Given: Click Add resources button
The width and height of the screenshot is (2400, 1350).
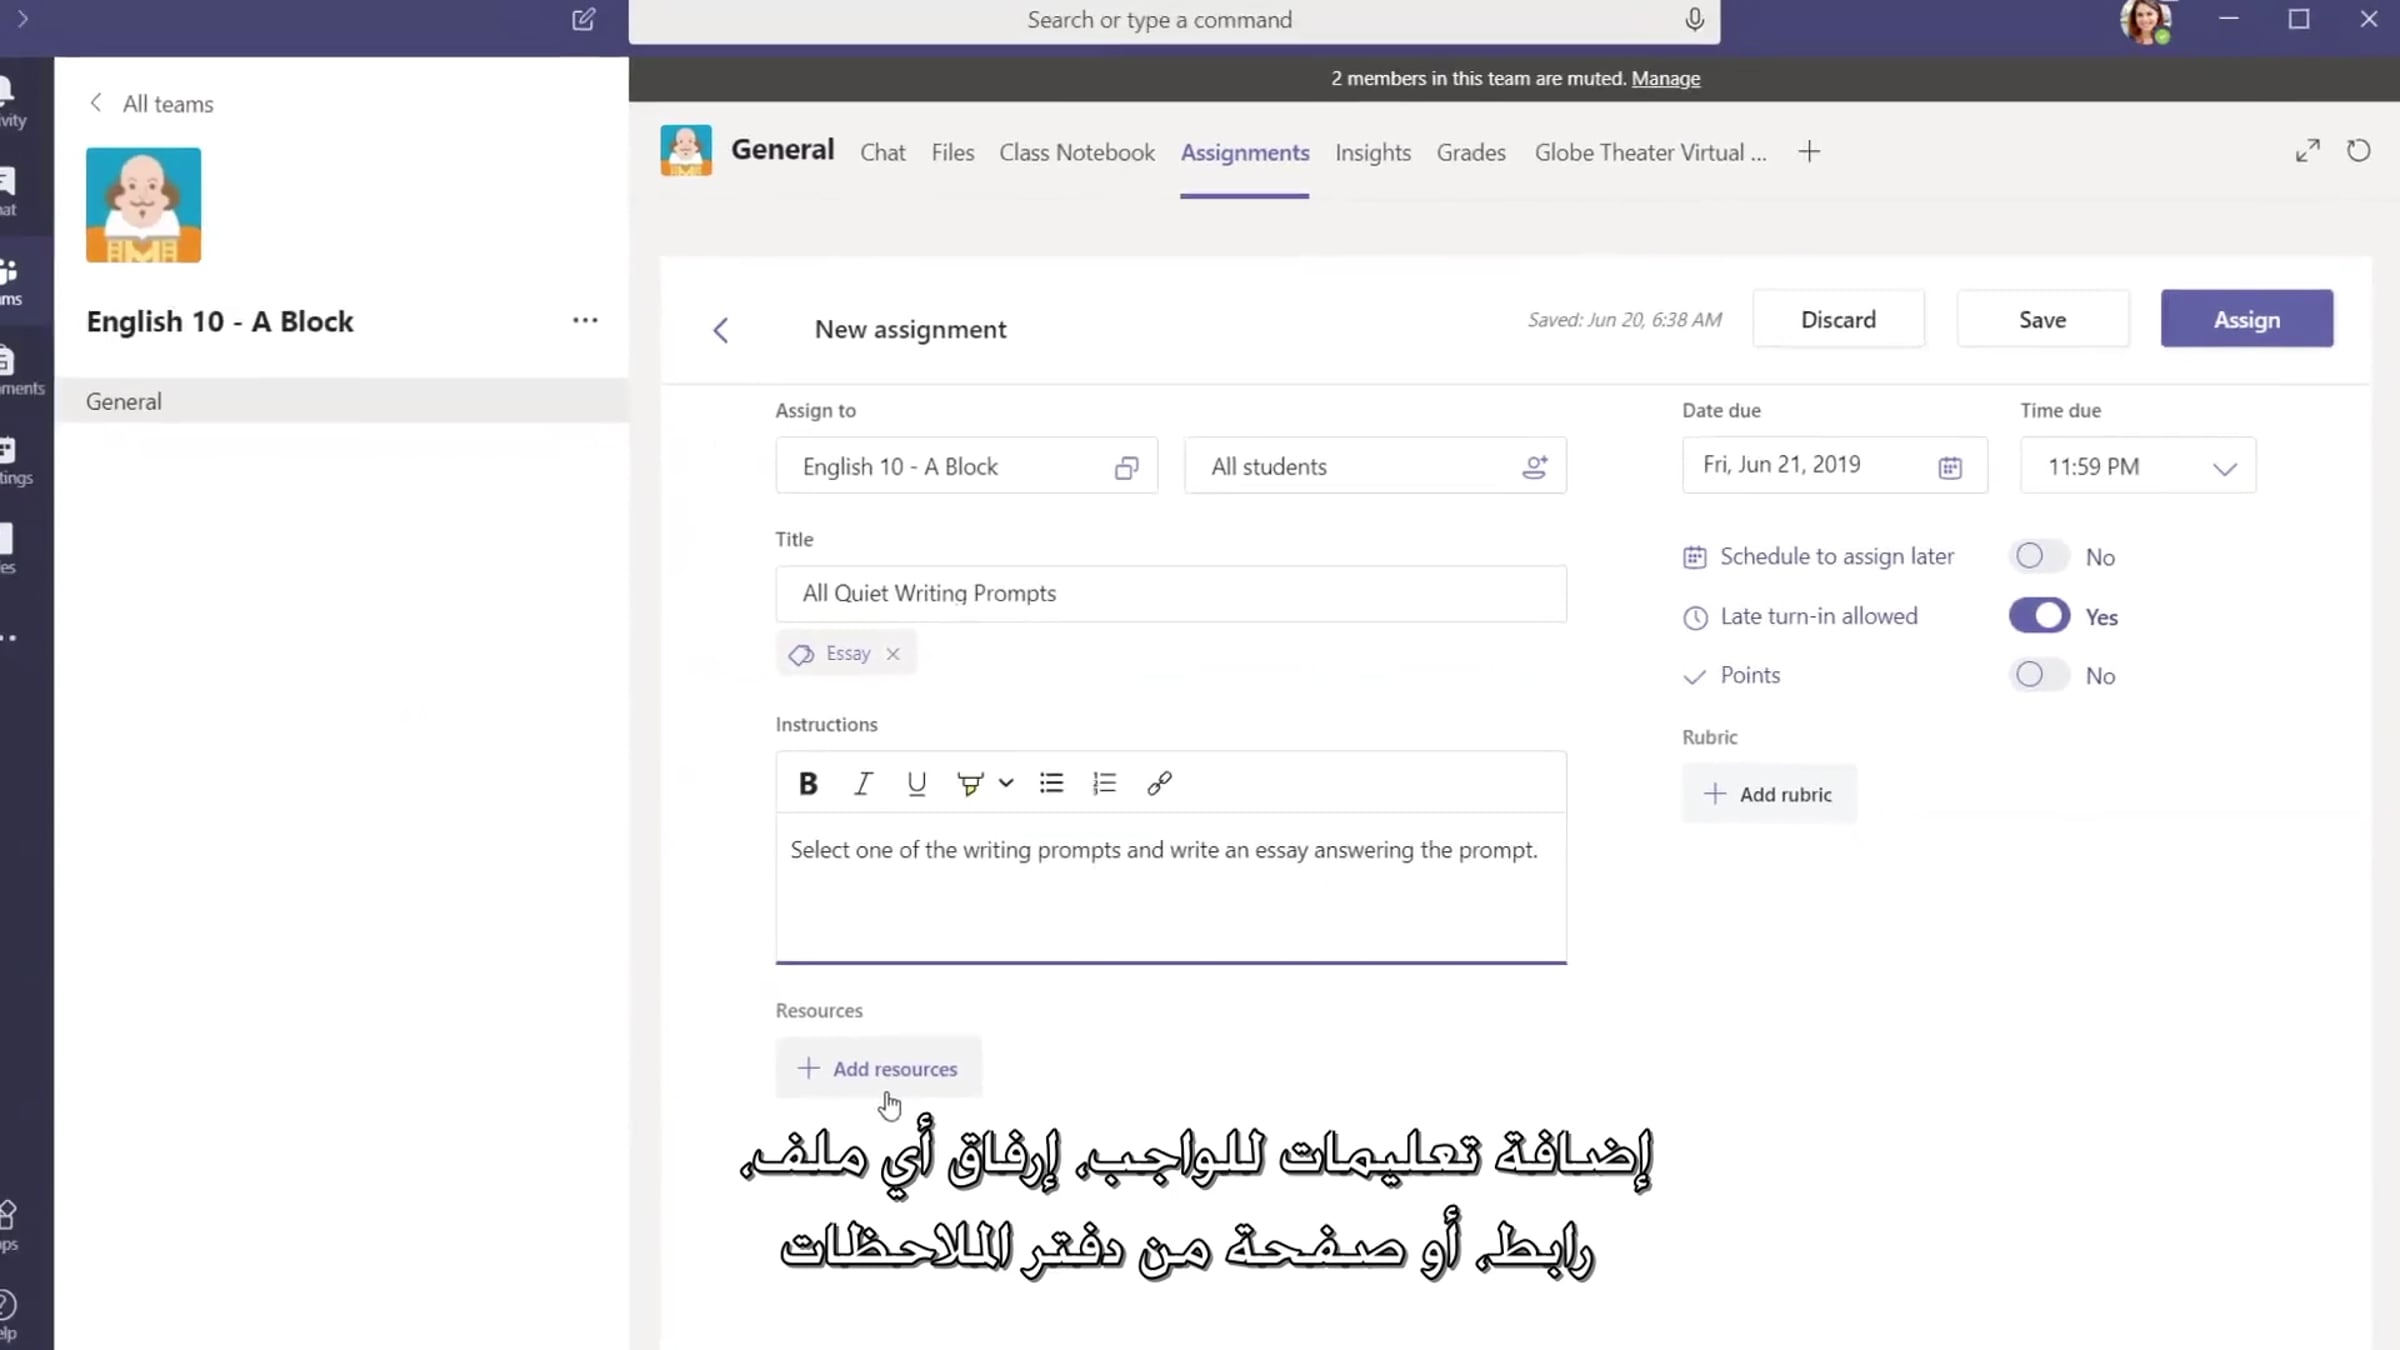Looking at the screenshot, I should point(878,1068).
